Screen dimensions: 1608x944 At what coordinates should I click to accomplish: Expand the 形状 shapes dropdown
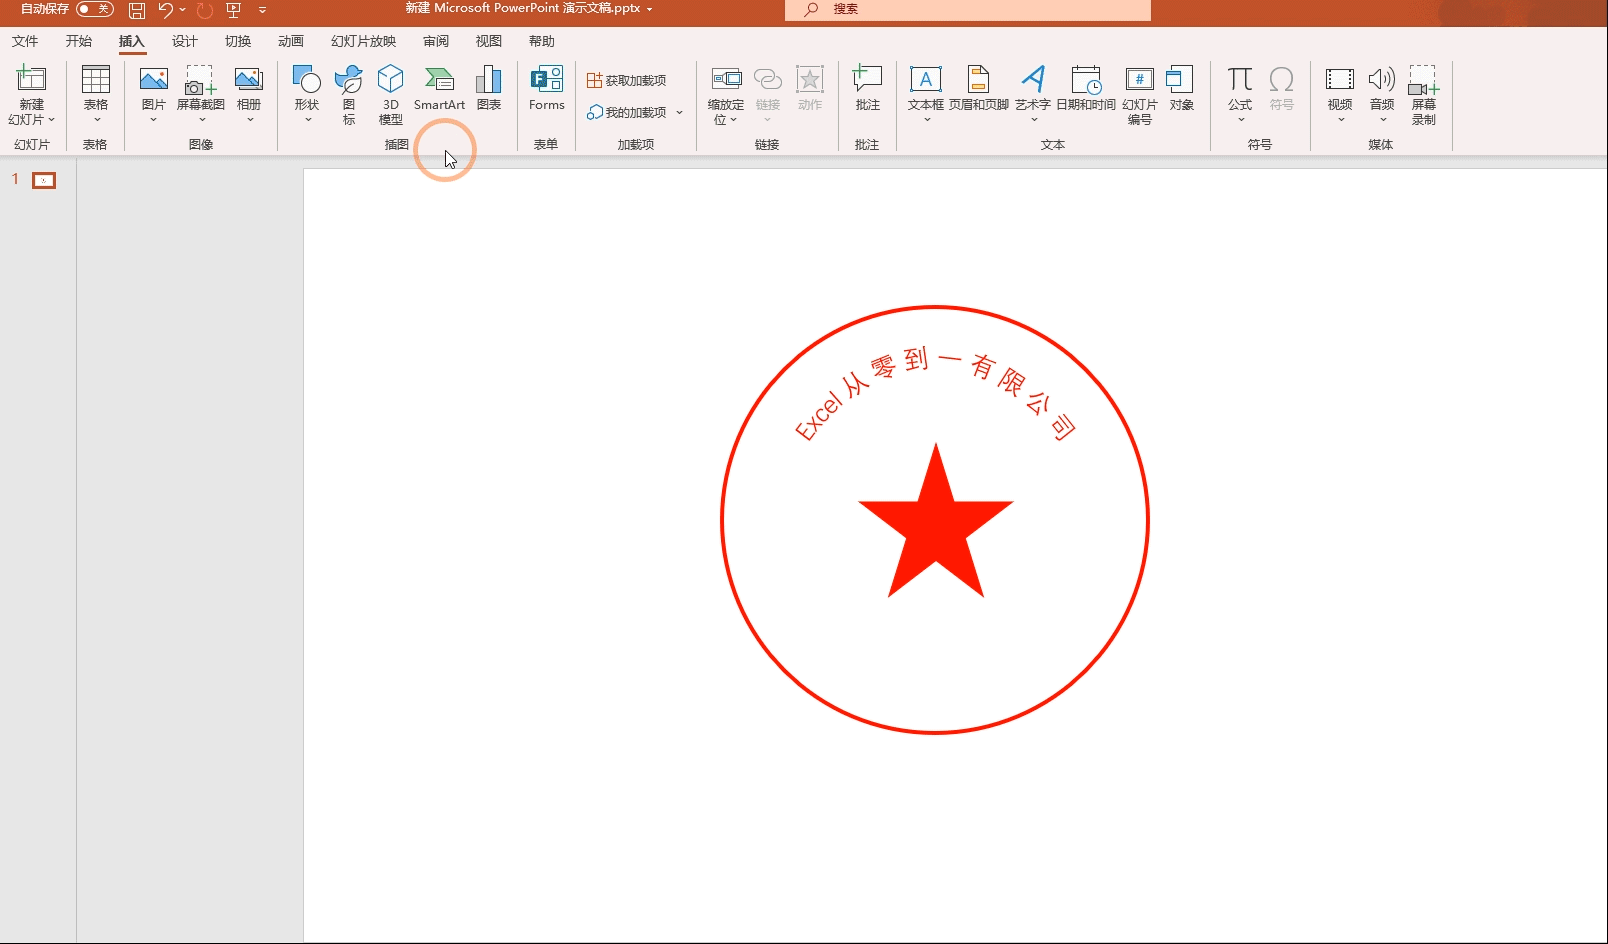pos(307,119)
